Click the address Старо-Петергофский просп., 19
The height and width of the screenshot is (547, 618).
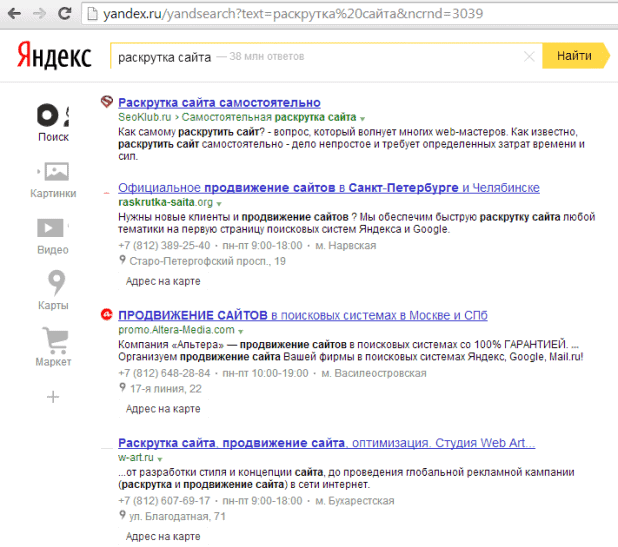tap(207, 261)
